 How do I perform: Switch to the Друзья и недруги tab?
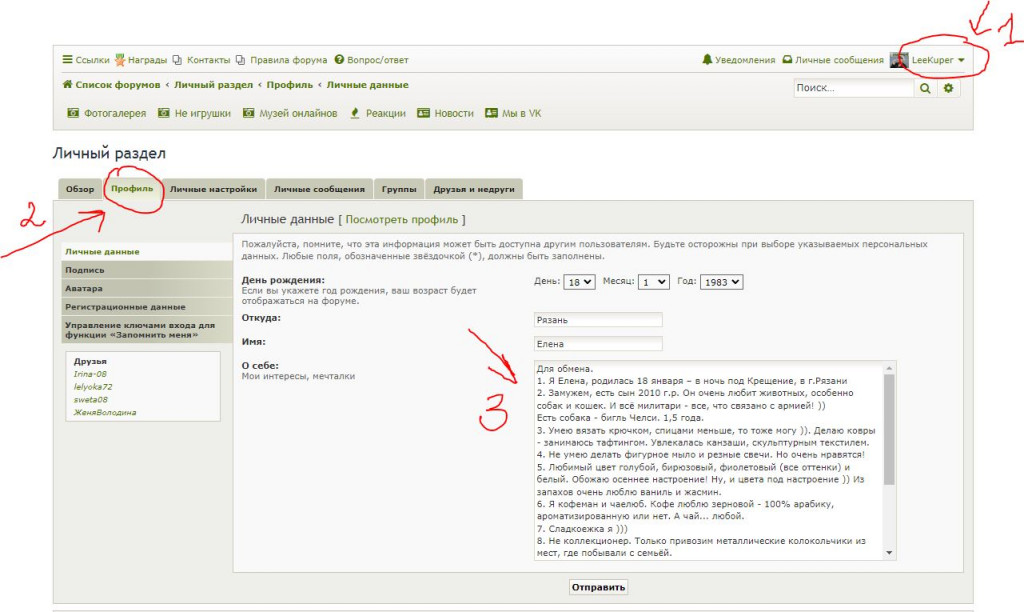pos(473,189)
